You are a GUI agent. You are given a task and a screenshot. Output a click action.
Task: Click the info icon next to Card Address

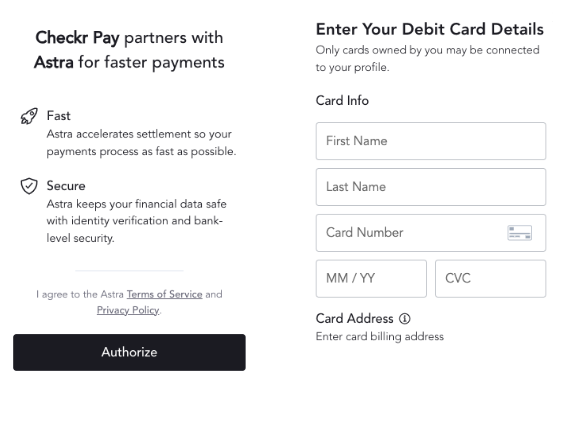404,319
